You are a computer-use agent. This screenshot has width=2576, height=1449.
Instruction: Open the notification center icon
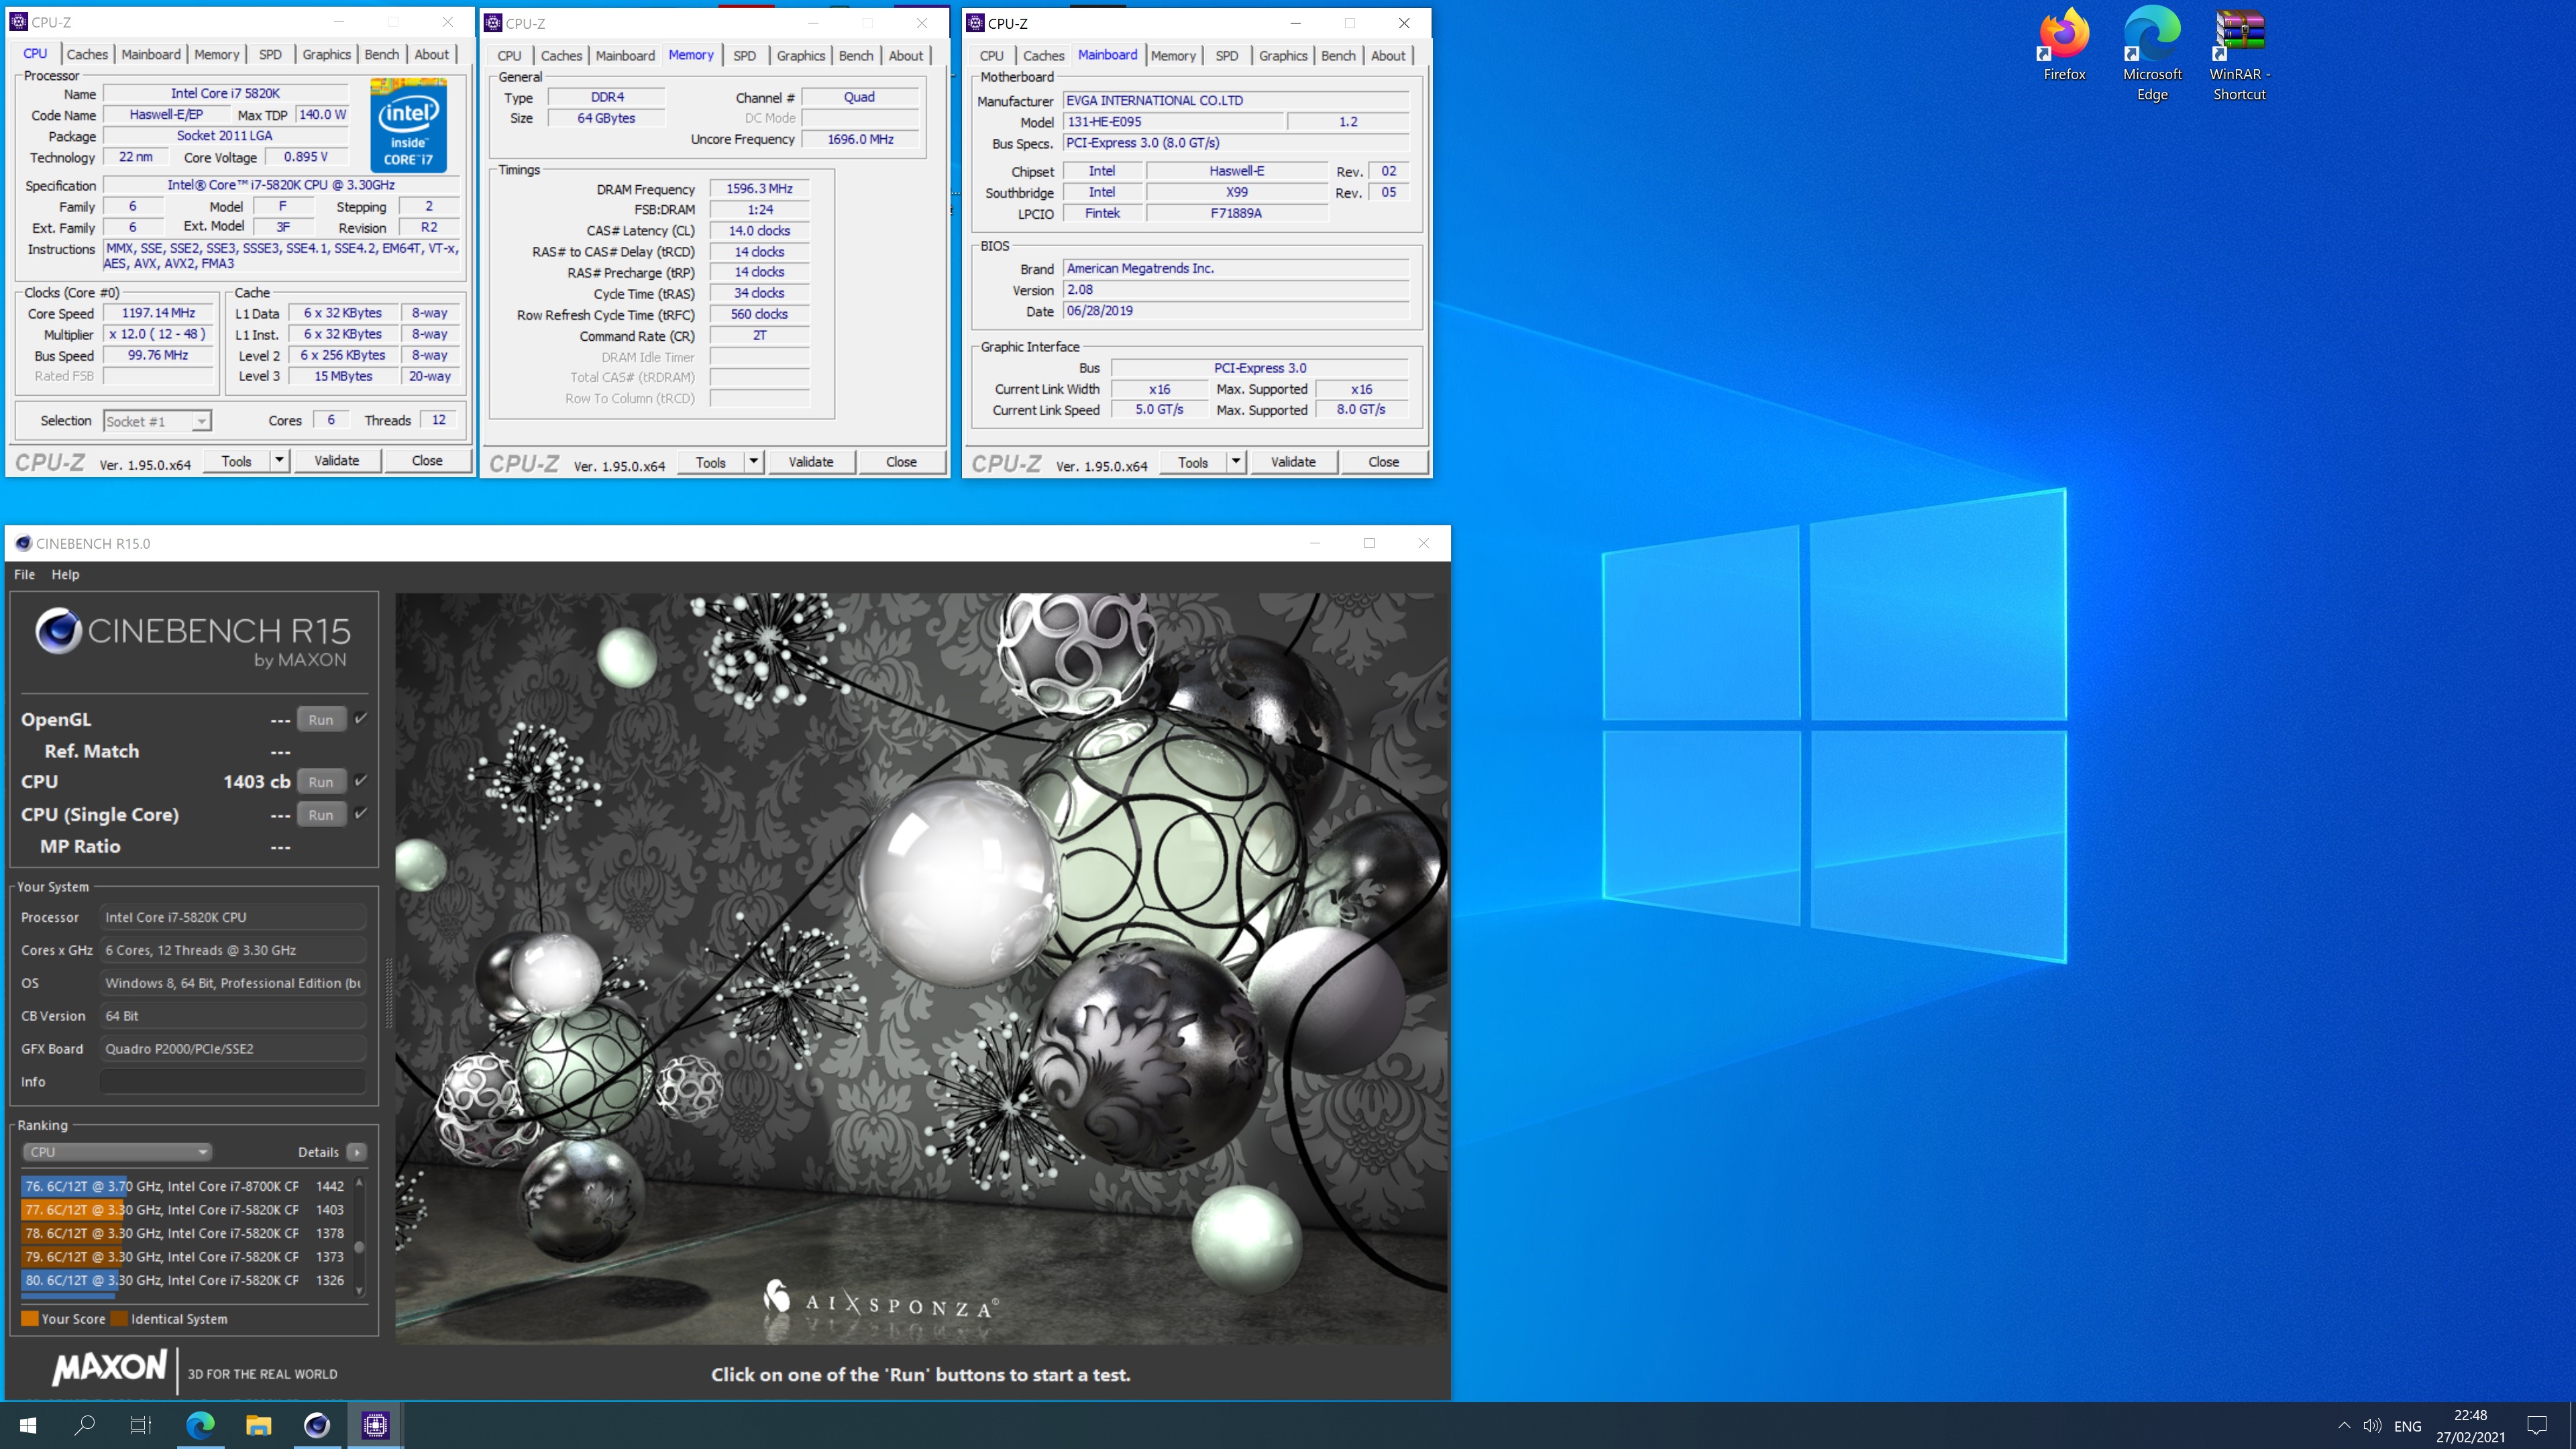click(x=2537, y=1425)
